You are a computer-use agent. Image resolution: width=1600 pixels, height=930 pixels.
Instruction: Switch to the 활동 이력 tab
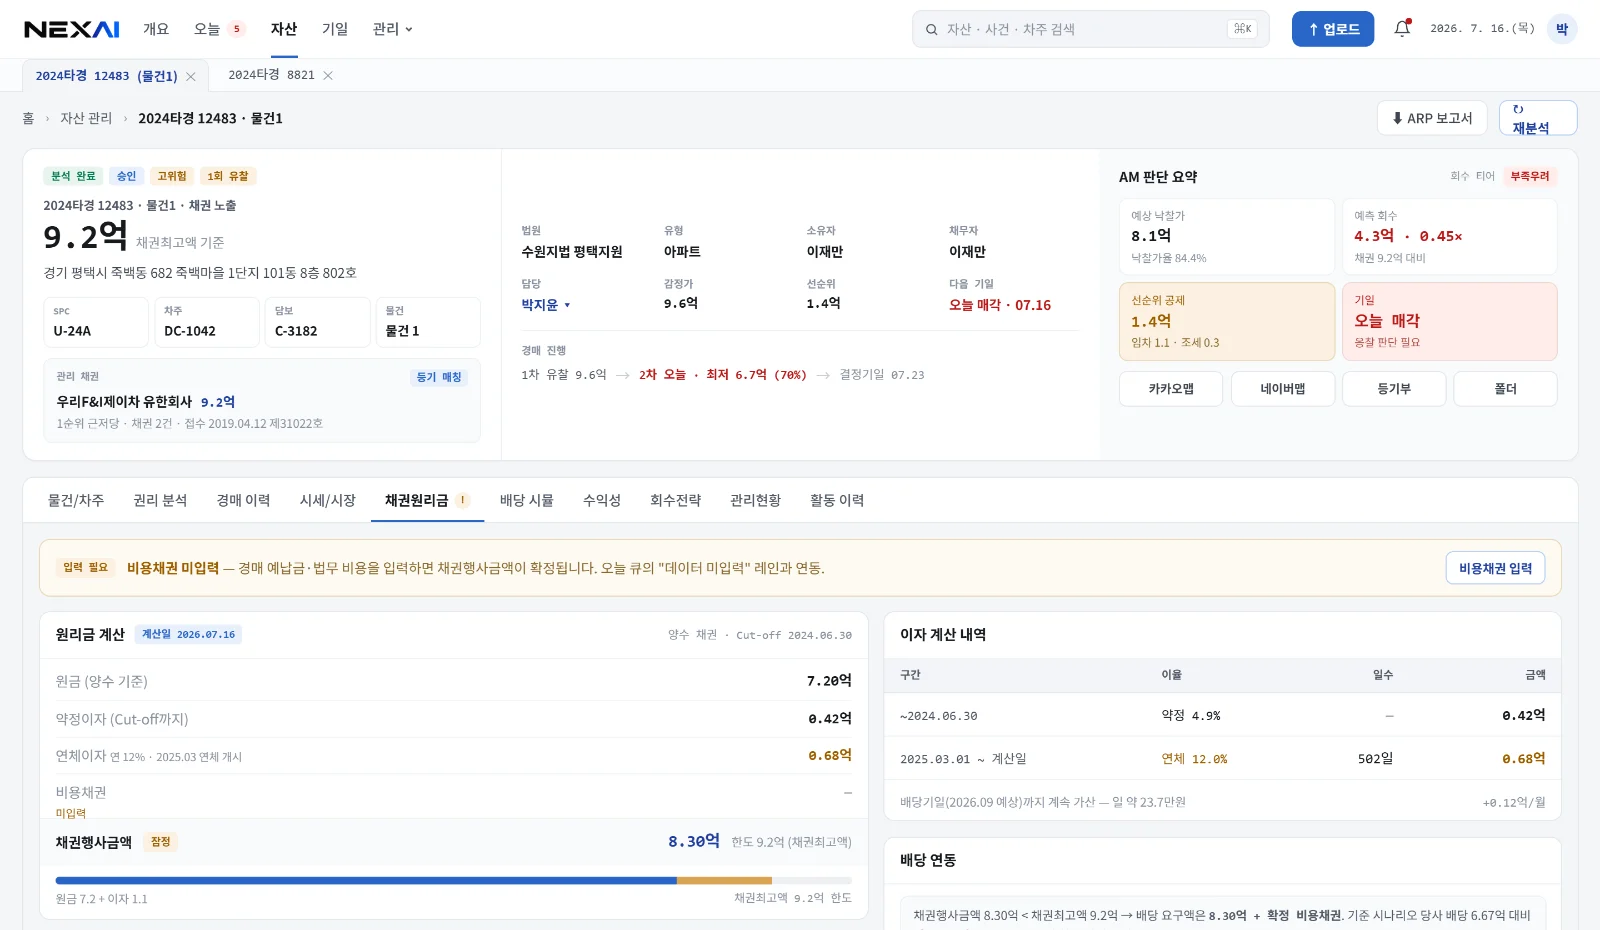[x=837, y=500]
